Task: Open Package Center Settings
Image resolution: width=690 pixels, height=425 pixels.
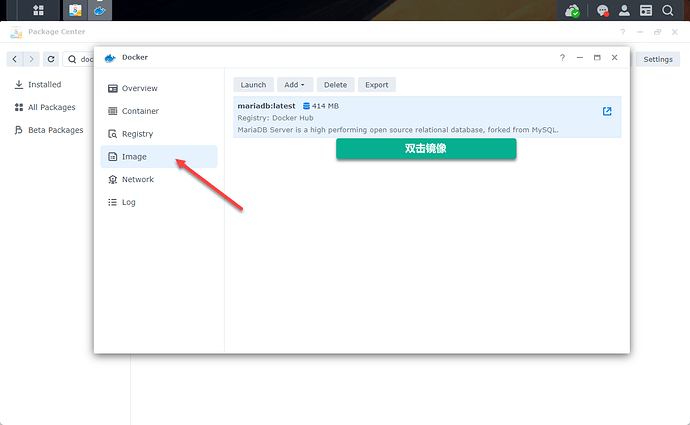Action: point(658,59)
